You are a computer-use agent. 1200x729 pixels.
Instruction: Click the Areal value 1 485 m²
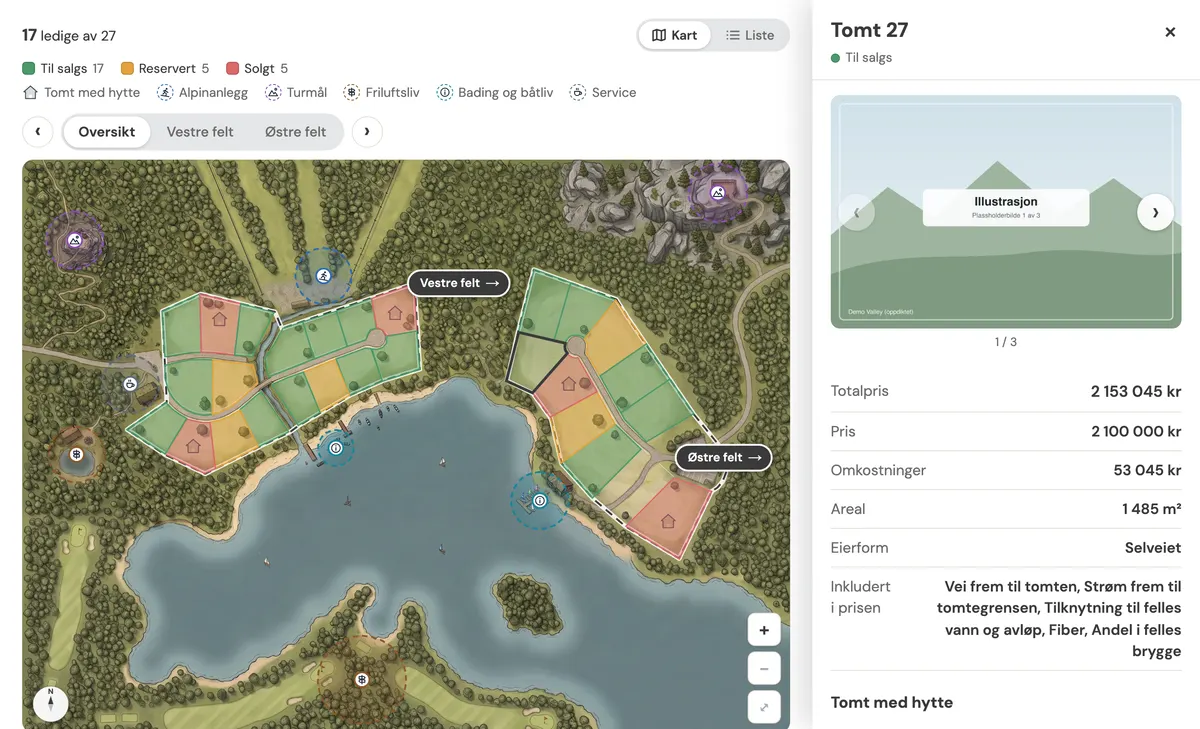coord(1152,509)
